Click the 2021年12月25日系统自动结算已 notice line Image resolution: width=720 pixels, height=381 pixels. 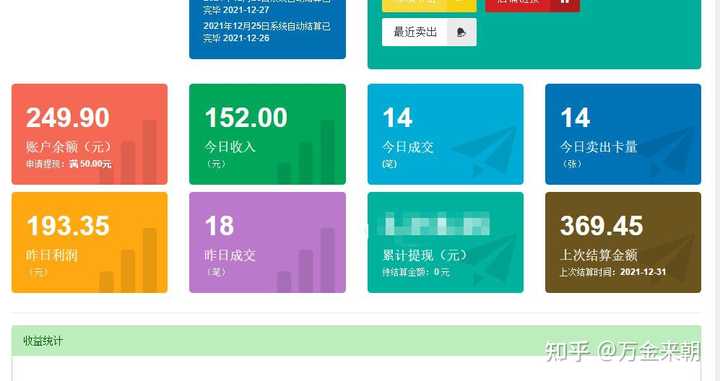point(267,26)
